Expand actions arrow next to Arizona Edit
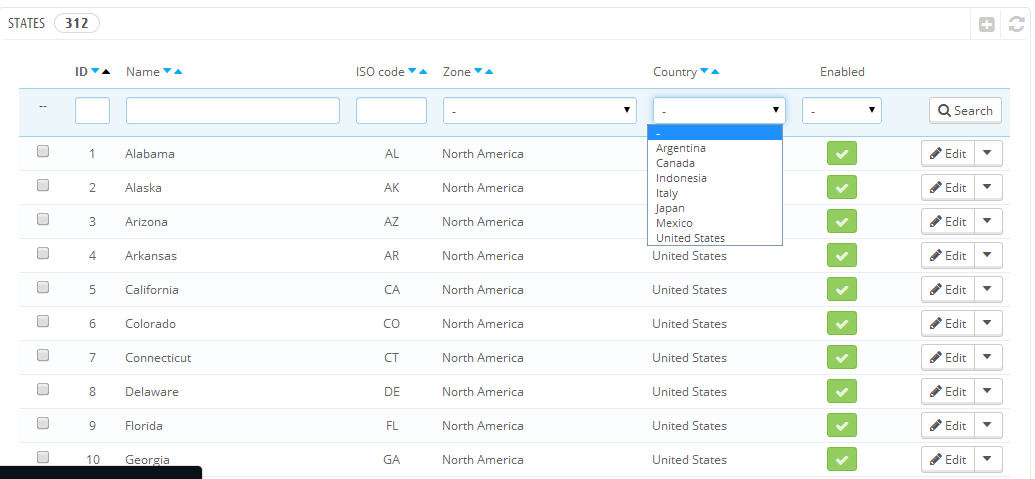Viewport: 1035px width, 479px height. [987, 222]
